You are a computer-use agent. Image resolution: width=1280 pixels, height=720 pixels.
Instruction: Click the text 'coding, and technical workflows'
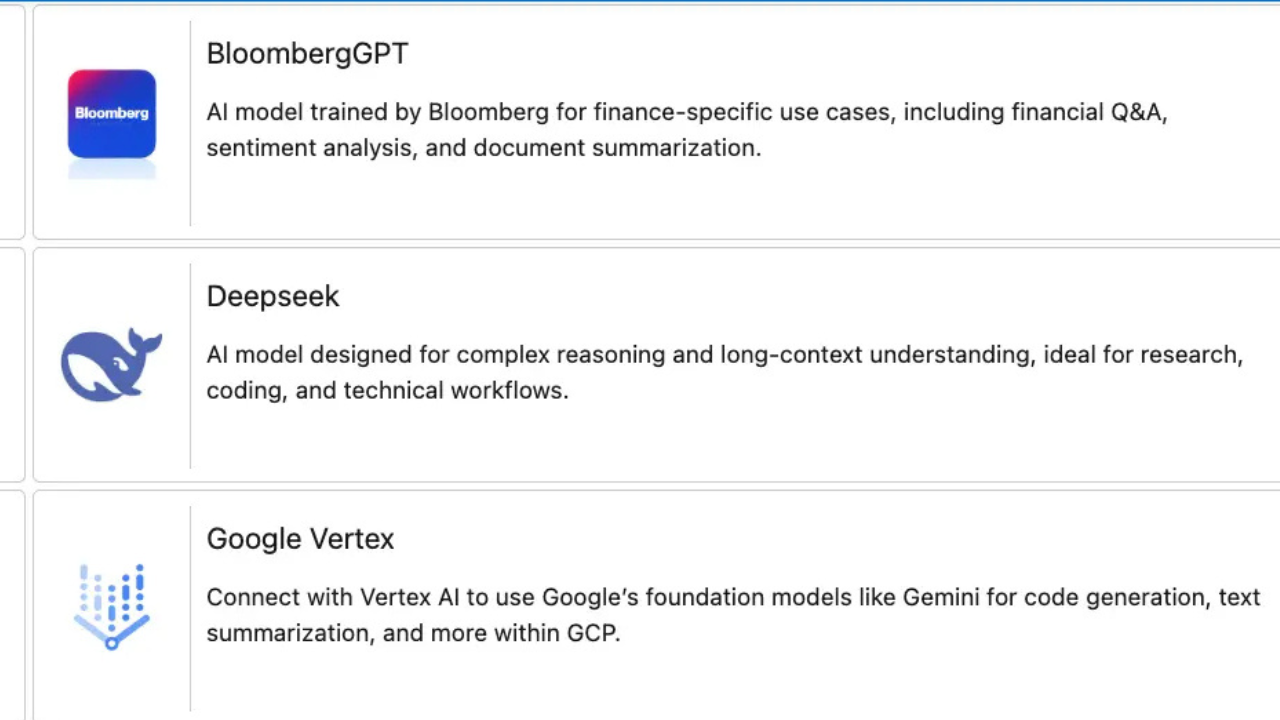click(387, 391)
